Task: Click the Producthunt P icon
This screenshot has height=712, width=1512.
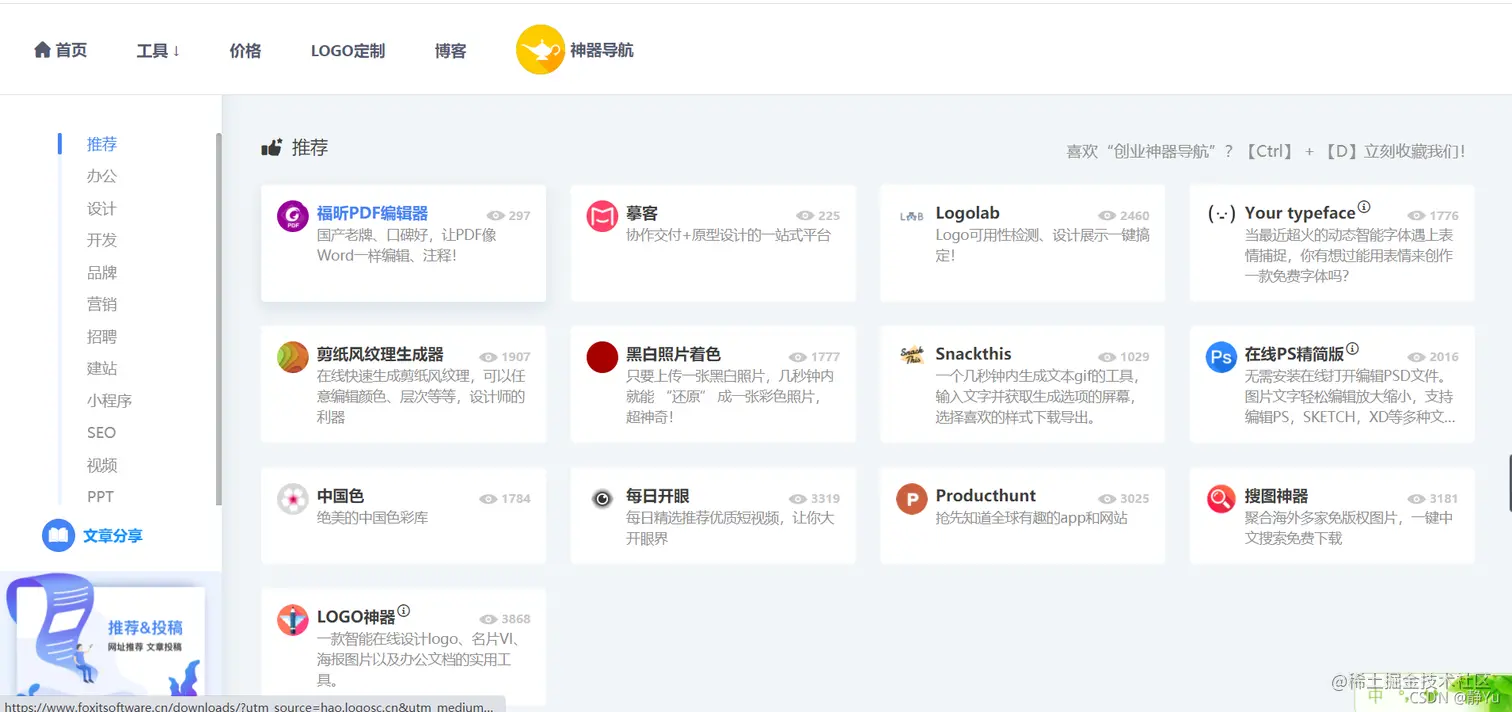Action: point(911,498)
